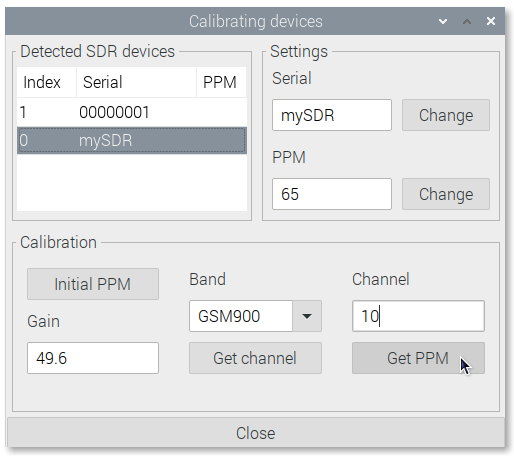514x458 pixels.
Task: Select device row with serial 00000001
Action: point(132,112)
